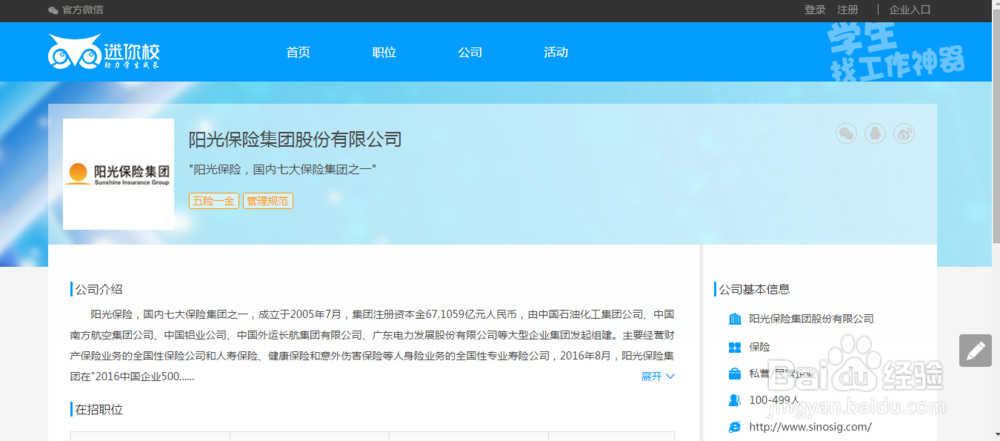Click the 学生找工作神器 banner graphic
This screenshot has width=1000, height=441.
(896, 52)
